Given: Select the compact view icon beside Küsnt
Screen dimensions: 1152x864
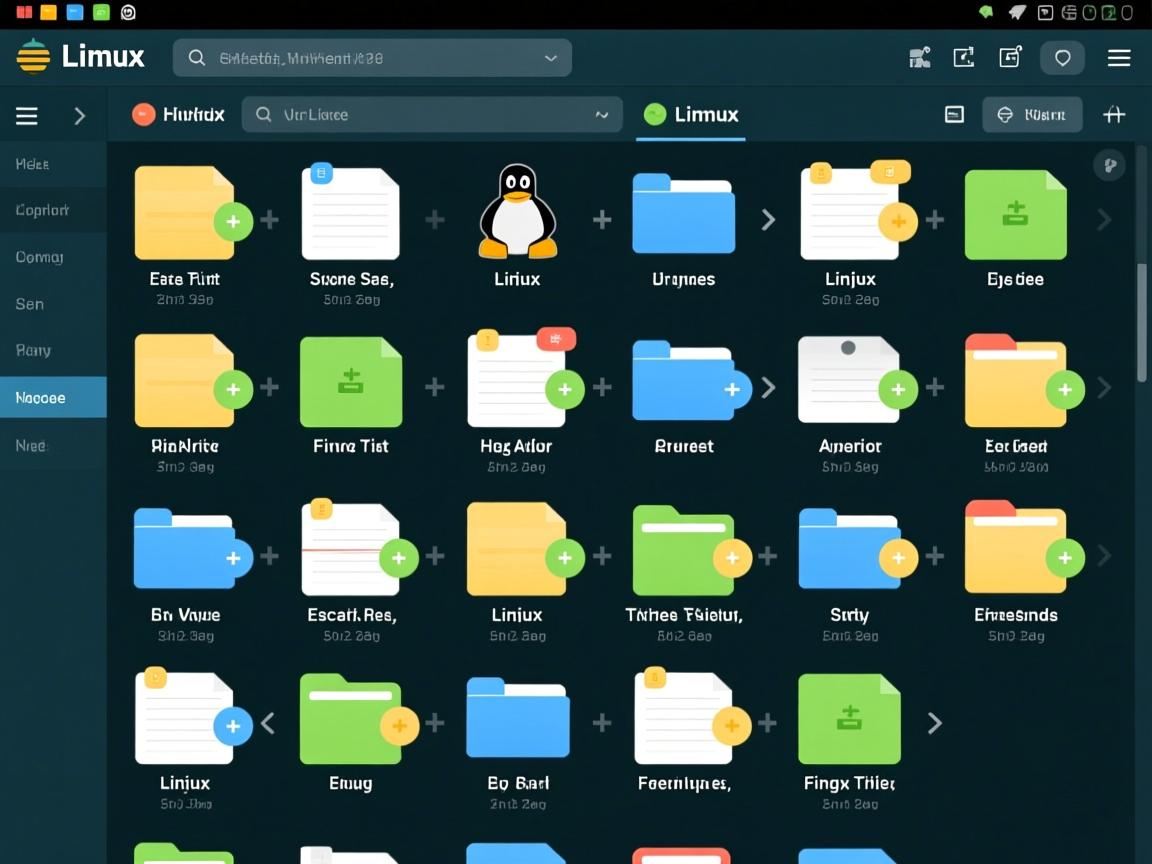Looking at the screenshot, I should (953, 114).
